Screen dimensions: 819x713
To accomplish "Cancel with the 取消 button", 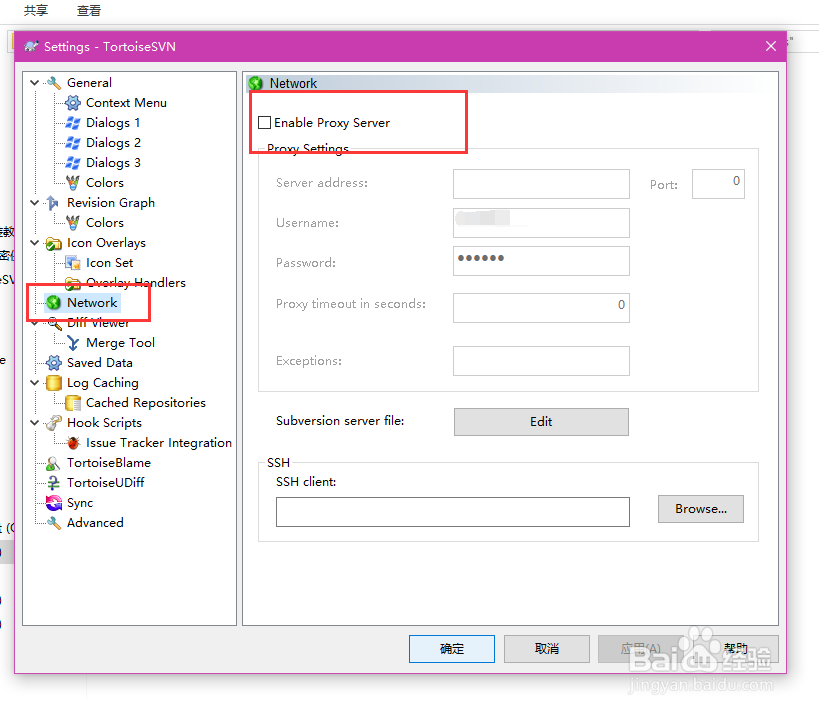I will [x=547, y=649].
